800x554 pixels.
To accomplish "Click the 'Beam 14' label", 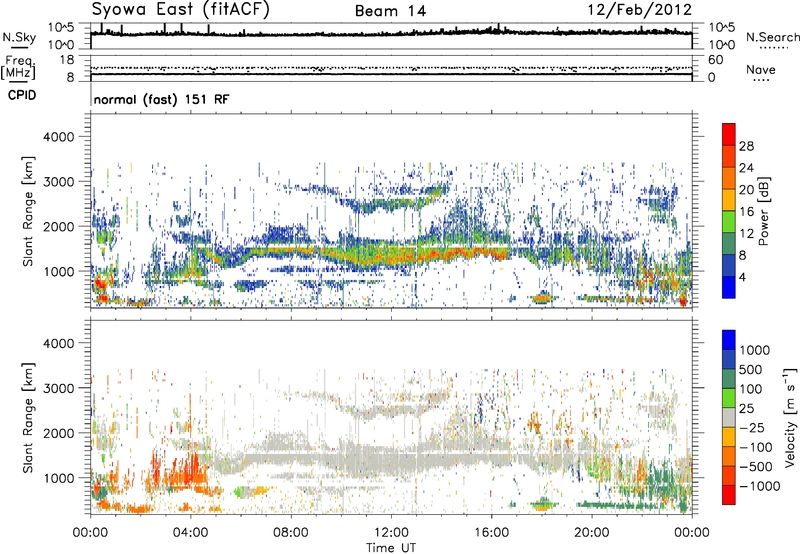I will tap(390, 11).
